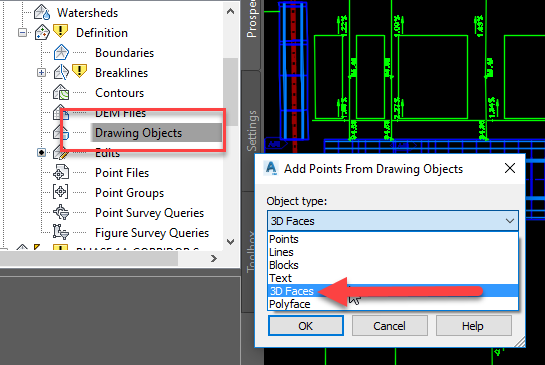Click the tree panel scroll-down arrow
The height and width of the screenshot is (365, 545).
pyautogui.click(x=230, y=242)
